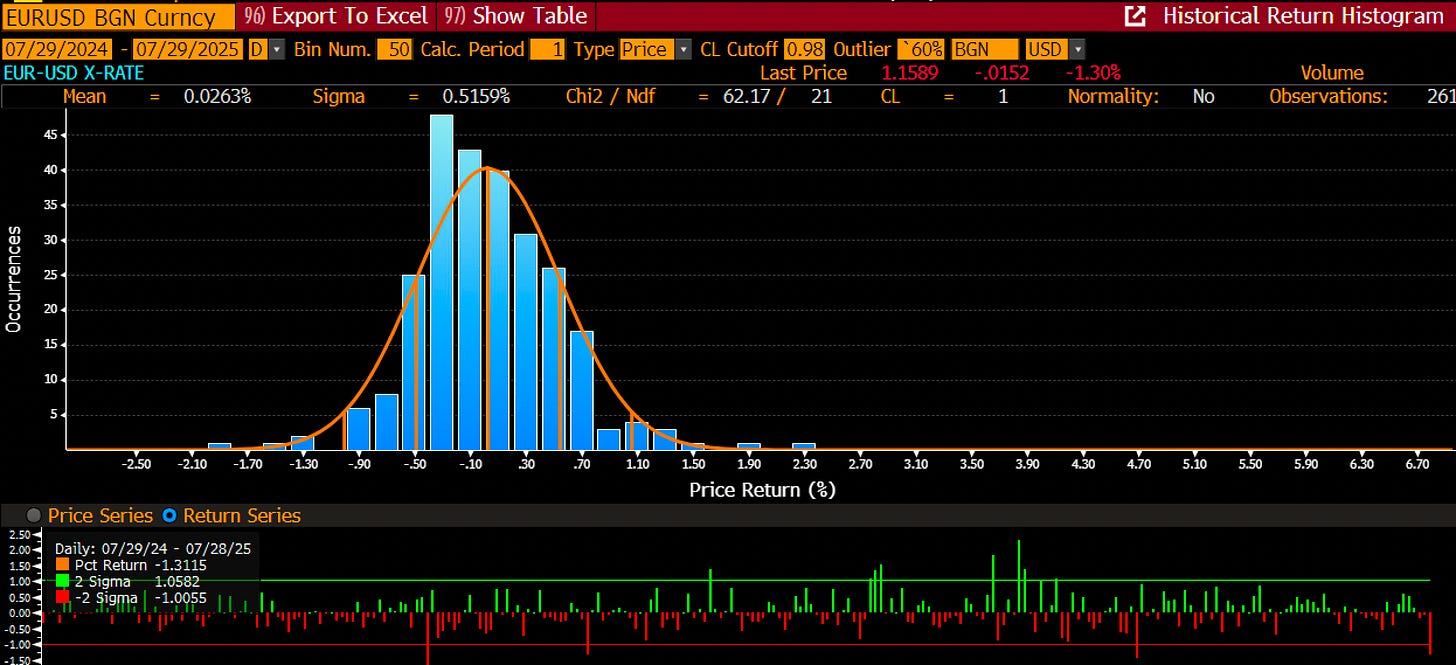1456x665 pixels.
Task: Click the start date field 07/29/2024
Action: (57, 49)
